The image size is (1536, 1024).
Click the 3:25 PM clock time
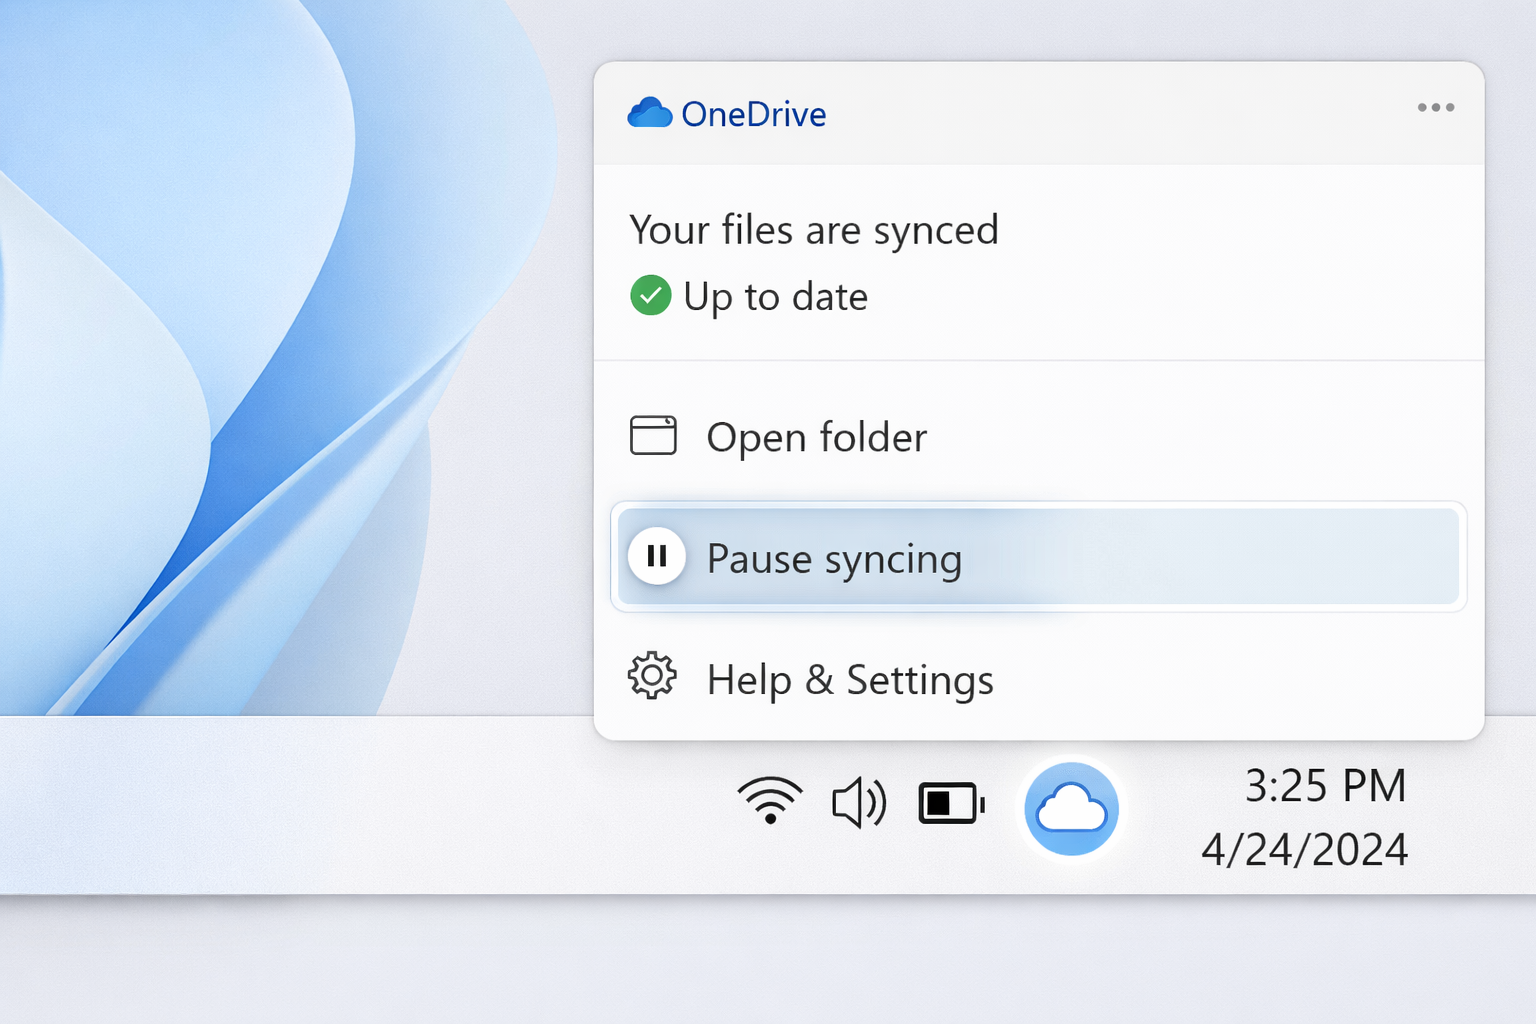[x=1325, y=786]
